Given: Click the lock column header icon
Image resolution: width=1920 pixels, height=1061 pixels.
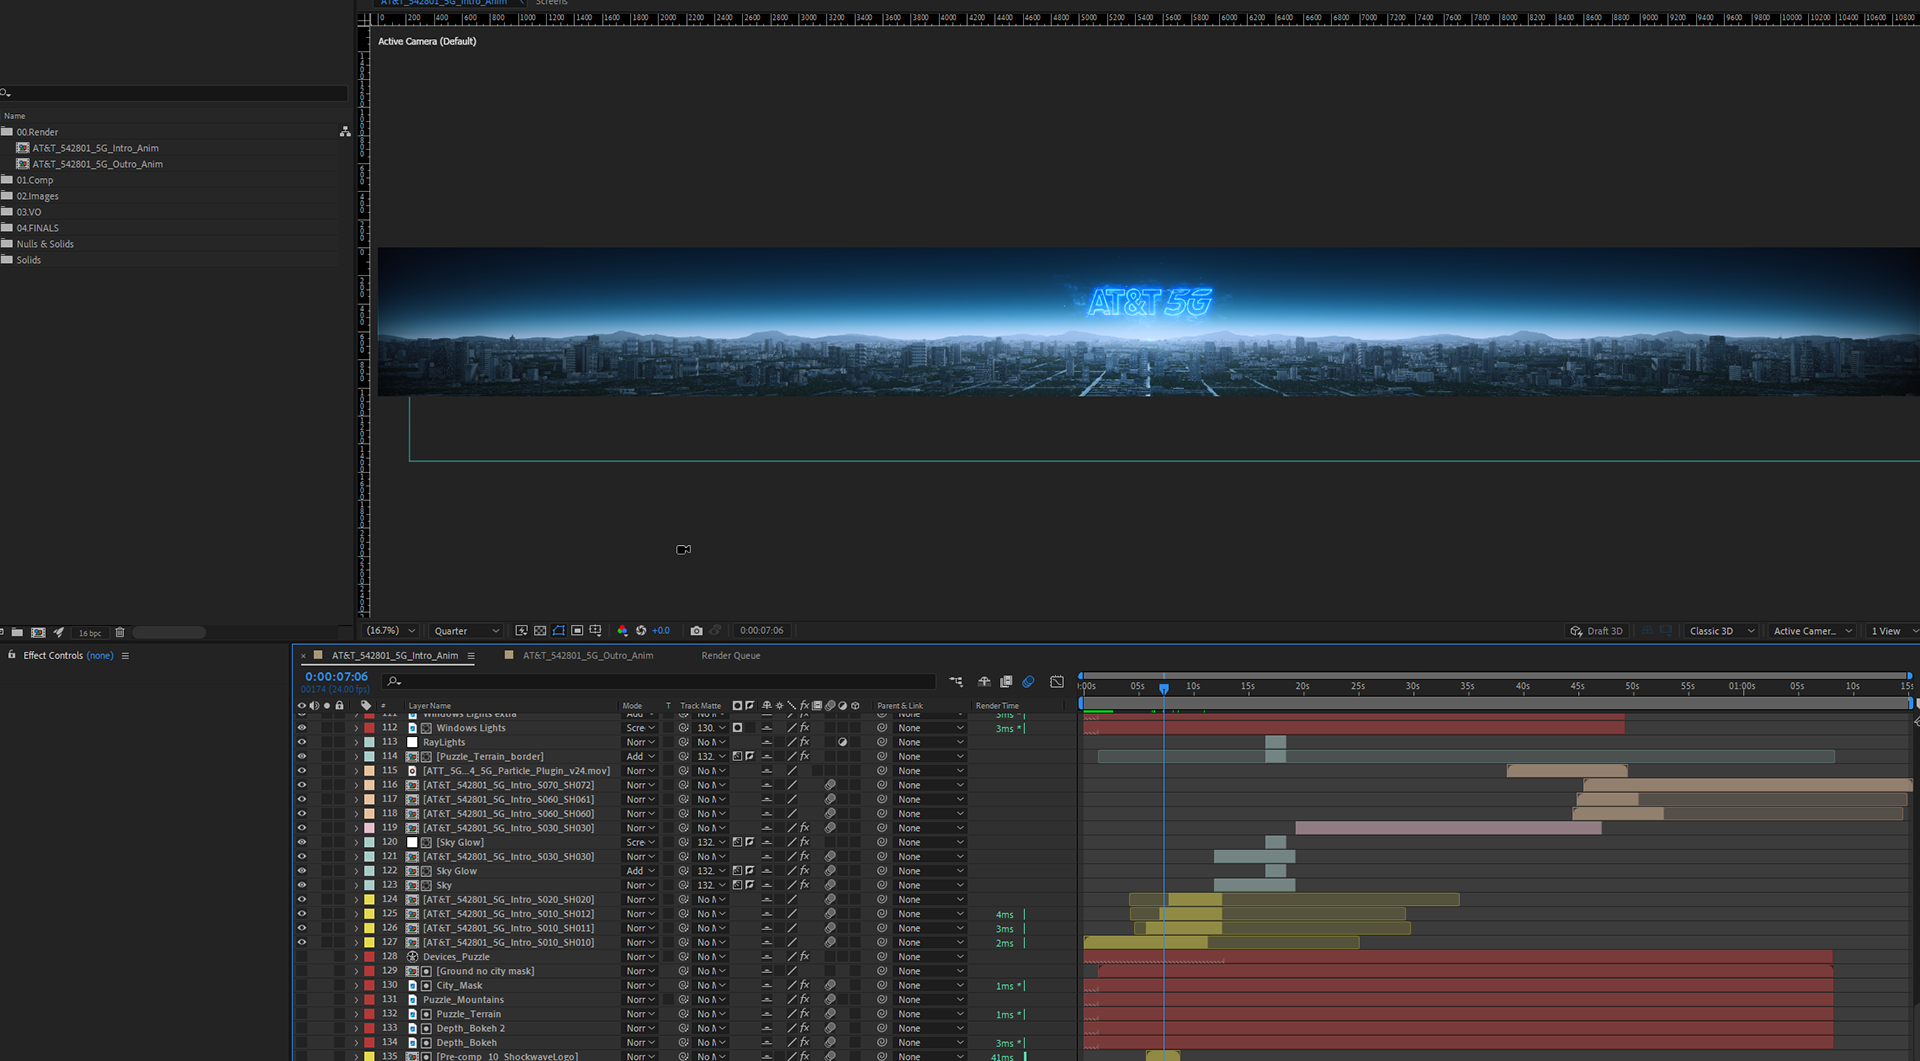Looking at the screenshot, I should click(340, 706).
